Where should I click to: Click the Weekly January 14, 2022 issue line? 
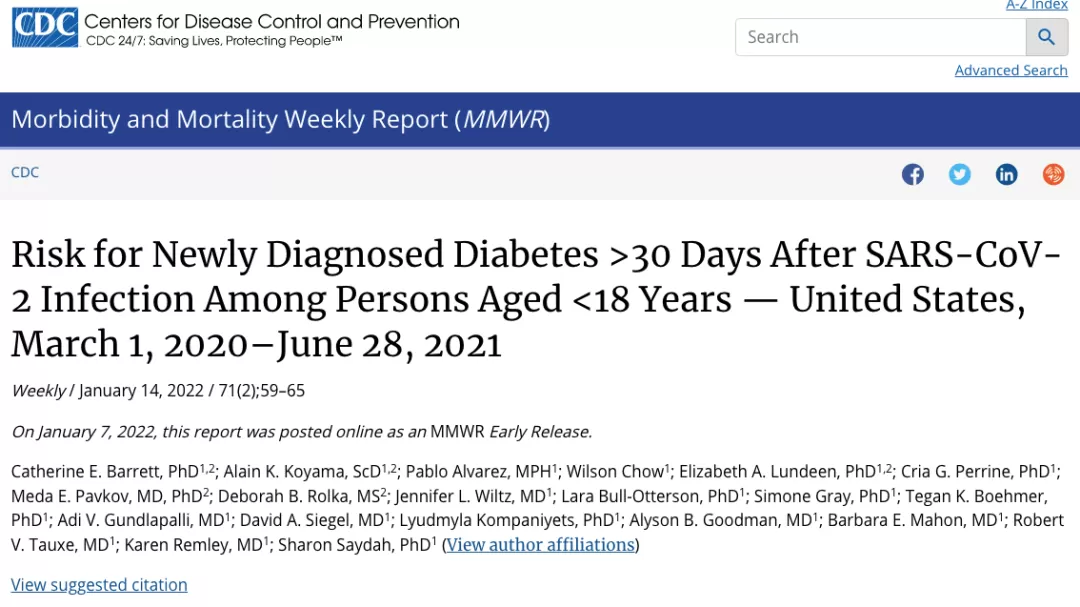pyautogui.click(x=158, y=391)
